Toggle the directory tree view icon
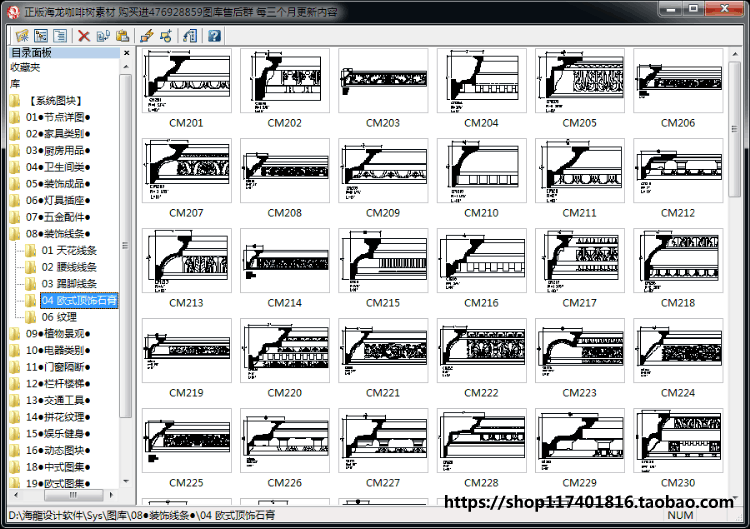The image size is (750, 529). coord(41,36)
